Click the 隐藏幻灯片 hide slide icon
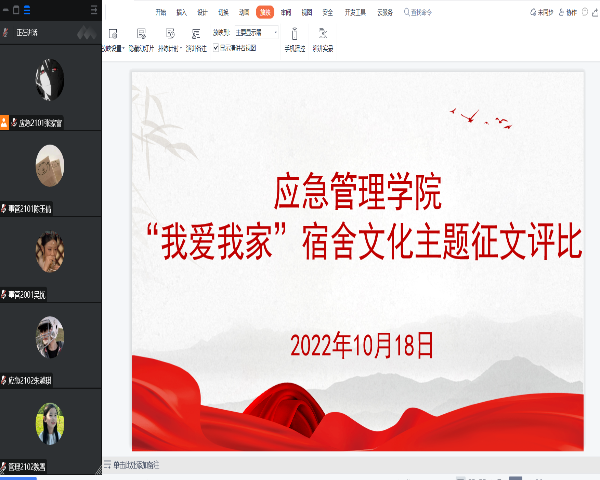Image resolution: width=600 pixels, height=480 pixels. coord(142,34)
